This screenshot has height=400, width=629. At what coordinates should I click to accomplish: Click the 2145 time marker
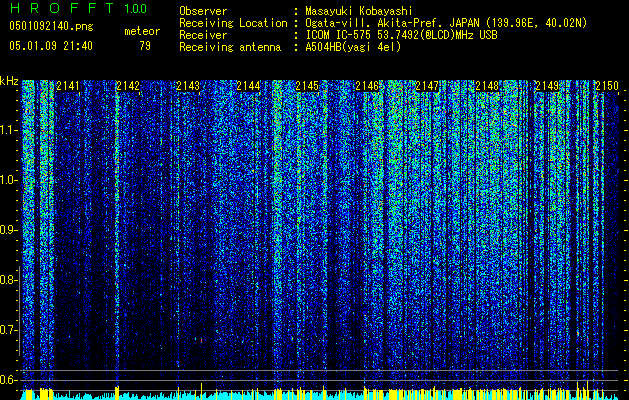[307, 86]
